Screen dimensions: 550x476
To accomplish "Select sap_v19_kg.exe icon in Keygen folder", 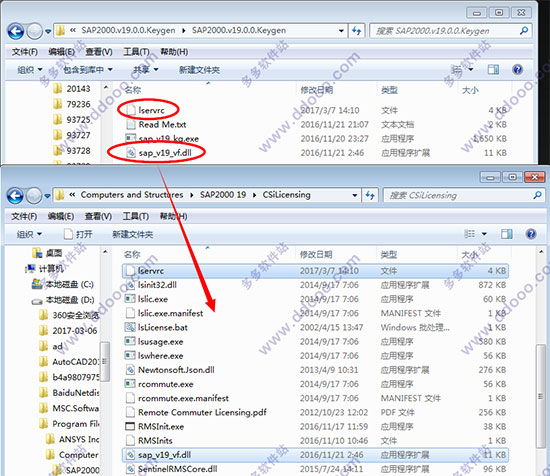I will click(131, 138).
